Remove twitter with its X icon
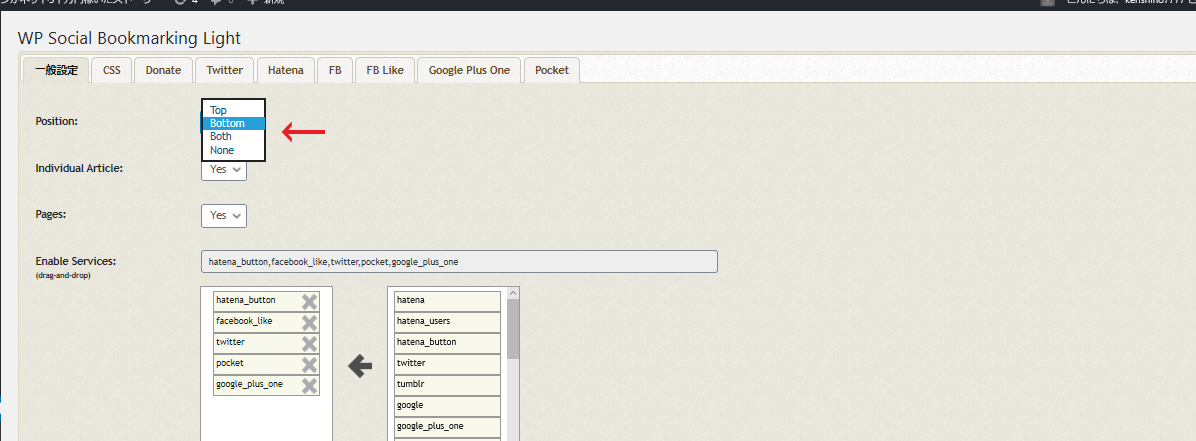 [309, 343]
